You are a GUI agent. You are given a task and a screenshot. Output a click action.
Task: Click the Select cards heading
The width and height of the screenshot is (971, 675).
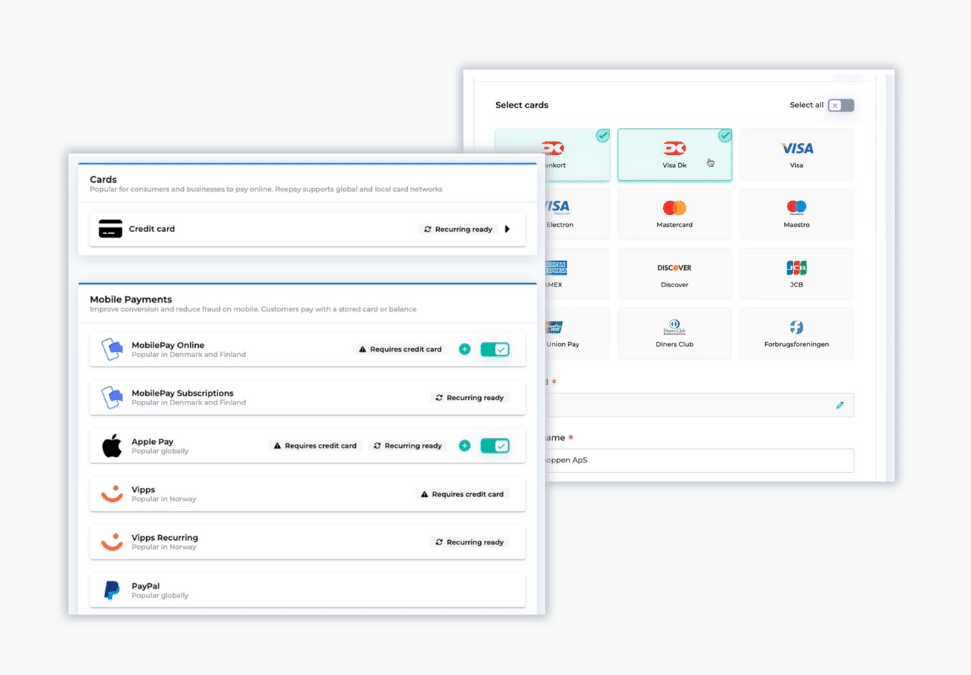click(x=522, y=105)
